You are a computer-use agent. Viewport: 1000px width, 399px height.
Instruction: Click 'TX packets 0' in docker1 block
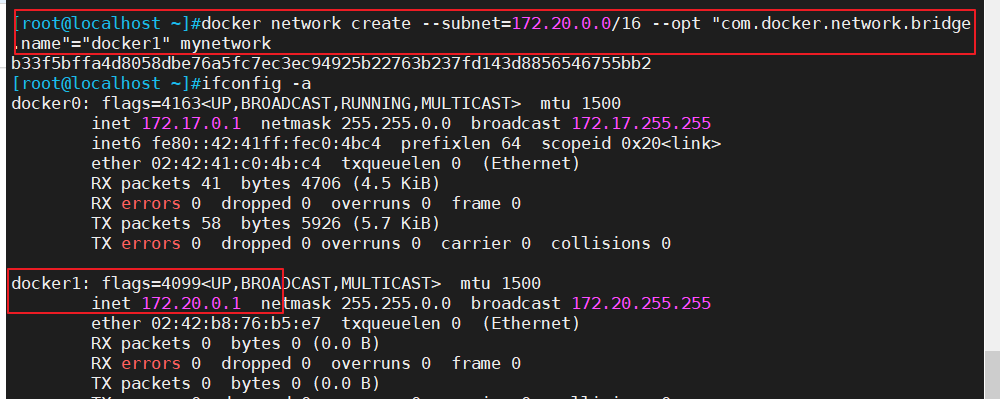(x=151, y=383)
